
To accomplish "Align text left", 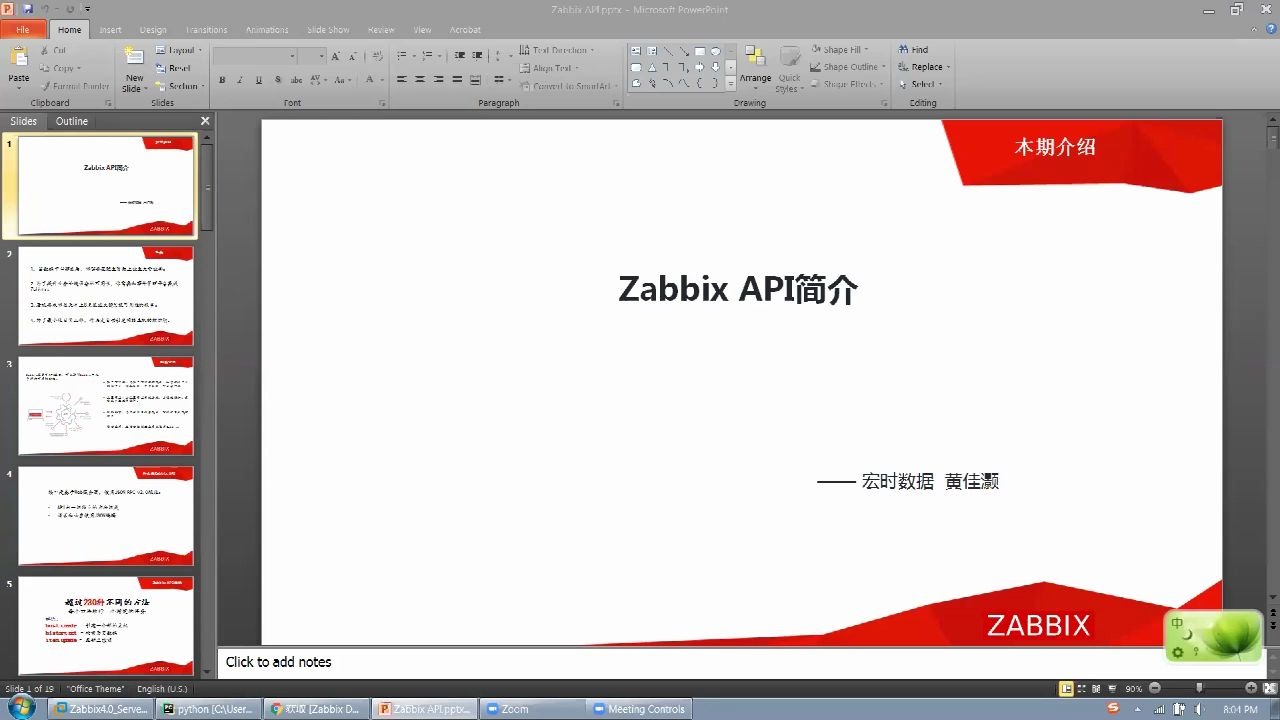I will pos(402,79).
